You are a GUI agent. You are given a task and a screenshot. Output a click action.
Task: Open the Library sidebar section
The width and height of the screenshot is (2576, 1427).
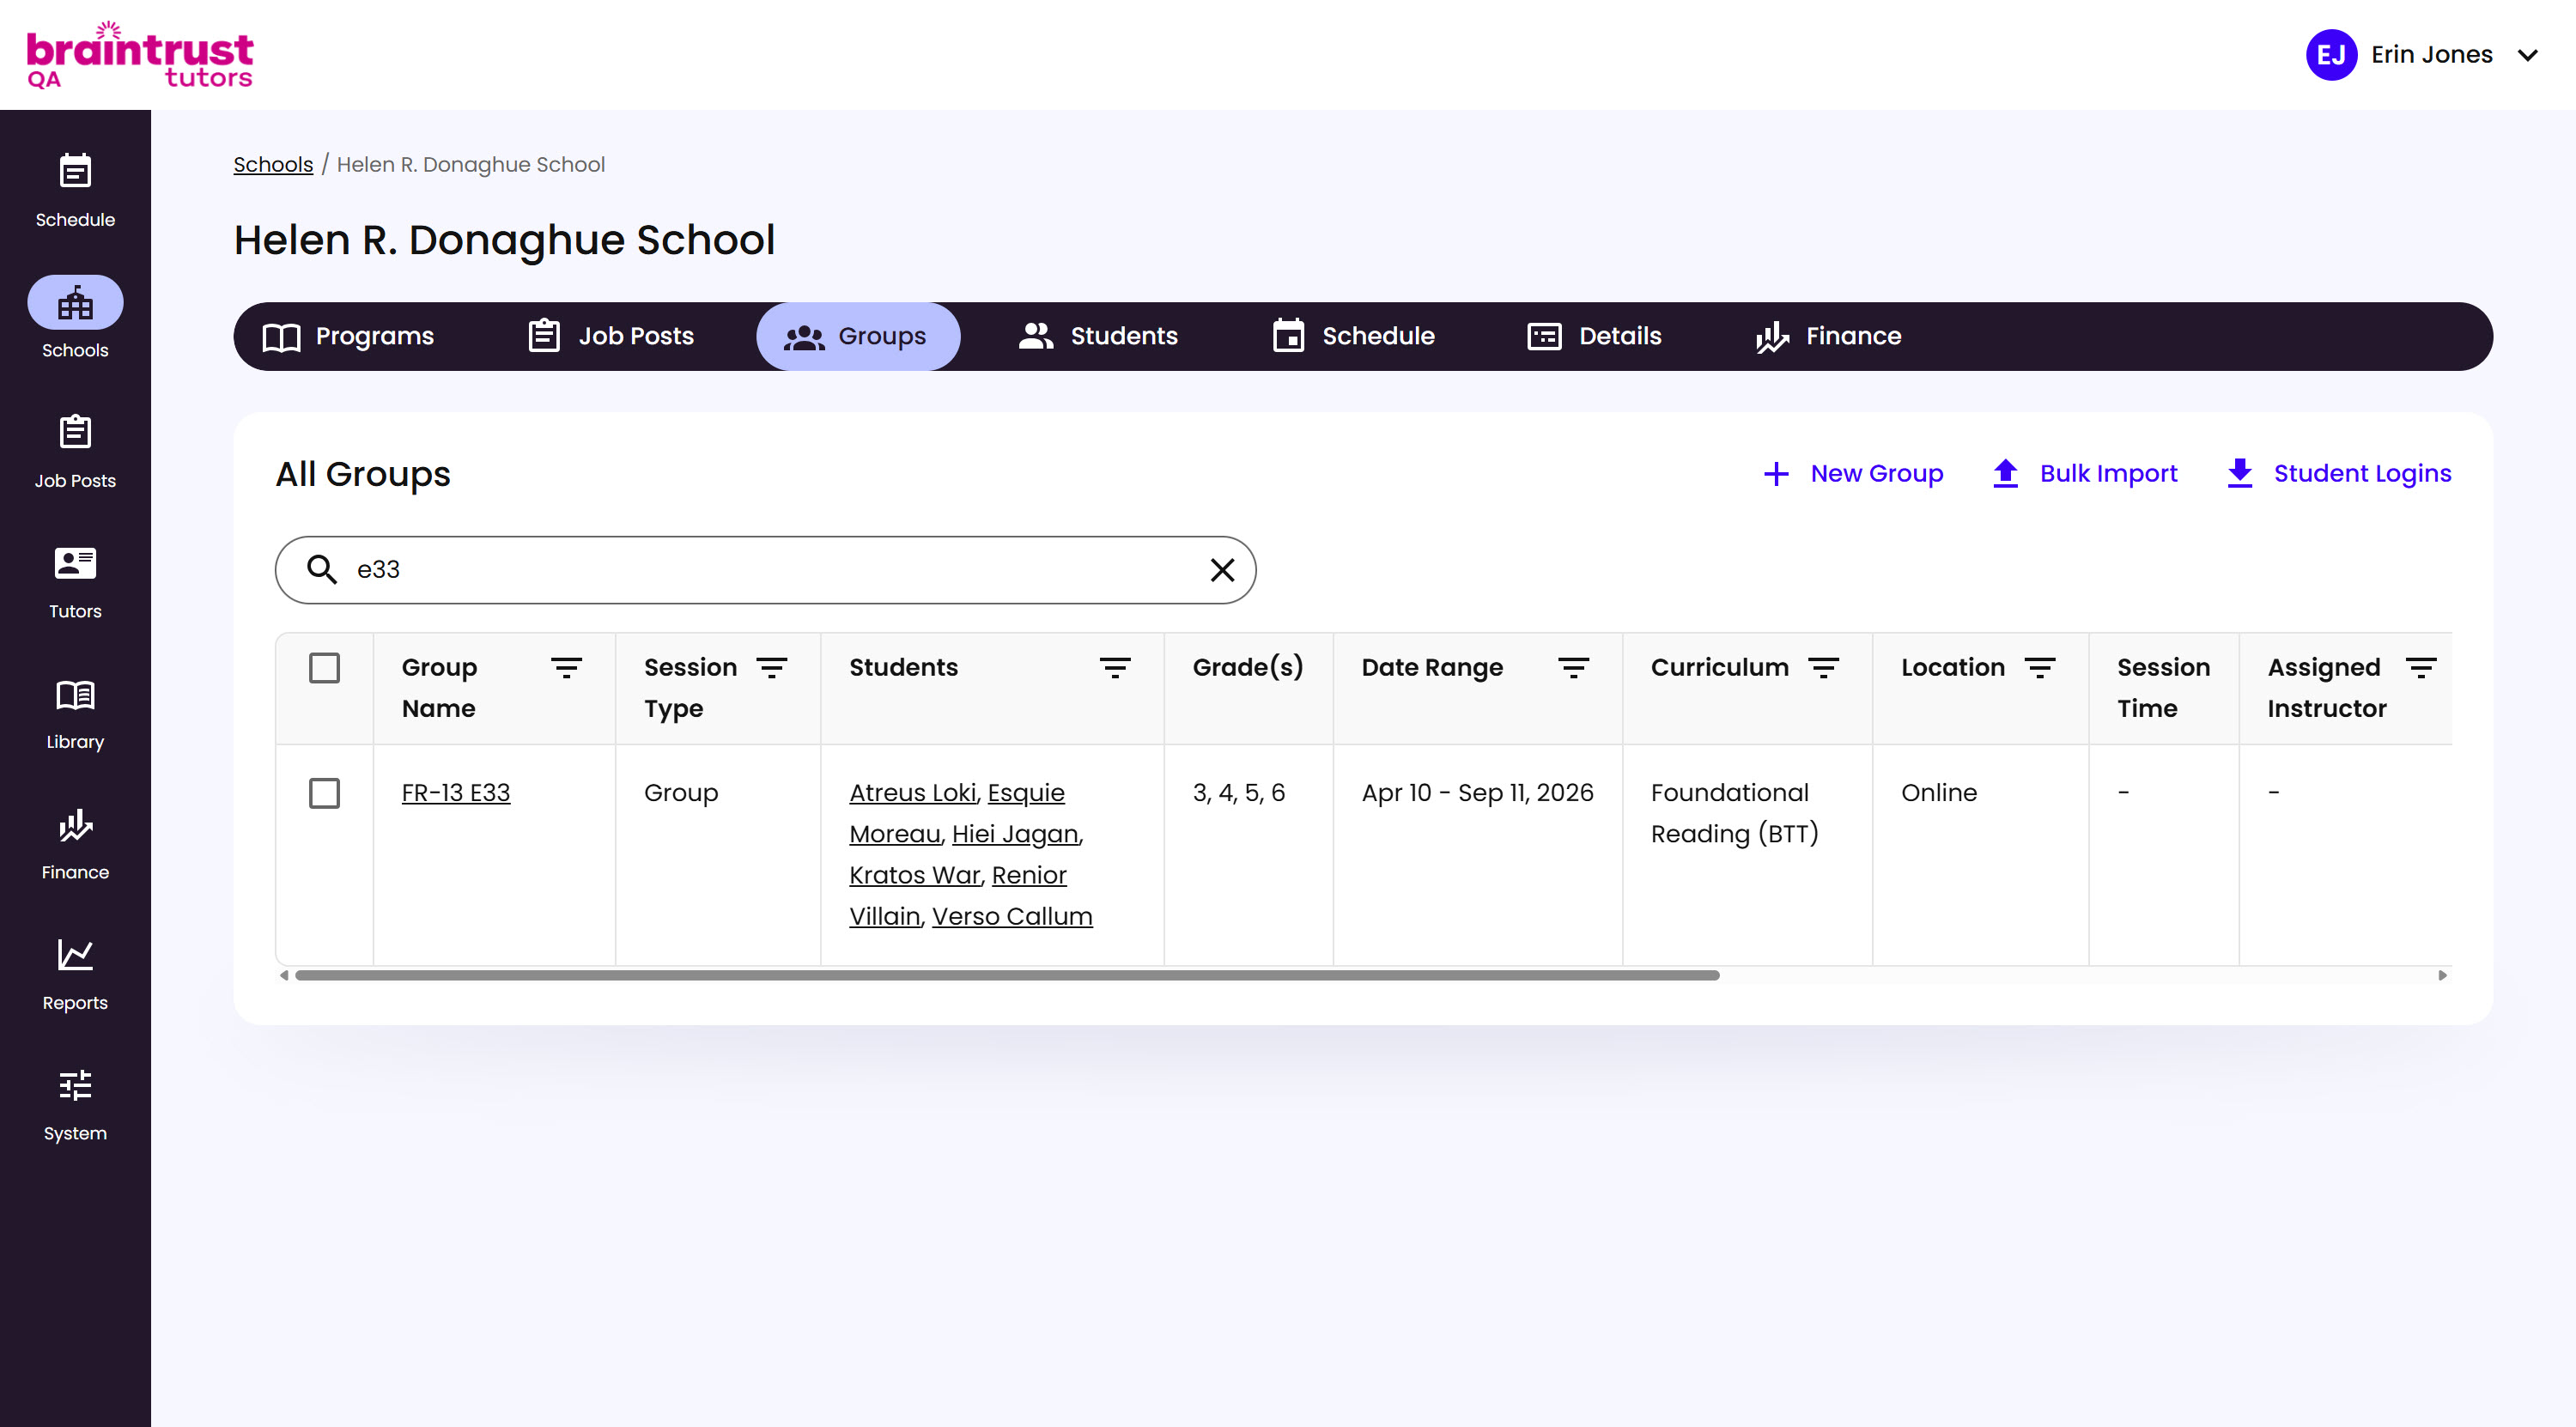point(75,713)
